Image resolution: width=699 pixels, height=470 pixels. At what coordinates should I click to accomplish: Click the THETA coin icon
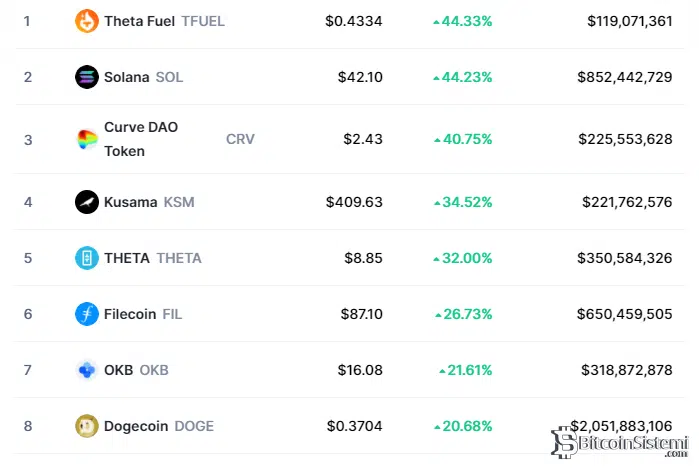point(87,258)
